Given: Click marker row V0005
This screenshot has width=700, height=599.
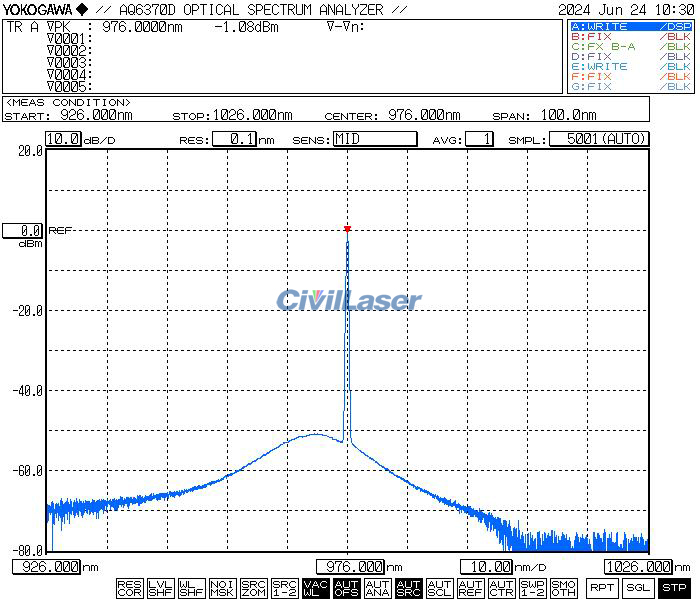Looking at the screenshot, I should pos(69,86).
